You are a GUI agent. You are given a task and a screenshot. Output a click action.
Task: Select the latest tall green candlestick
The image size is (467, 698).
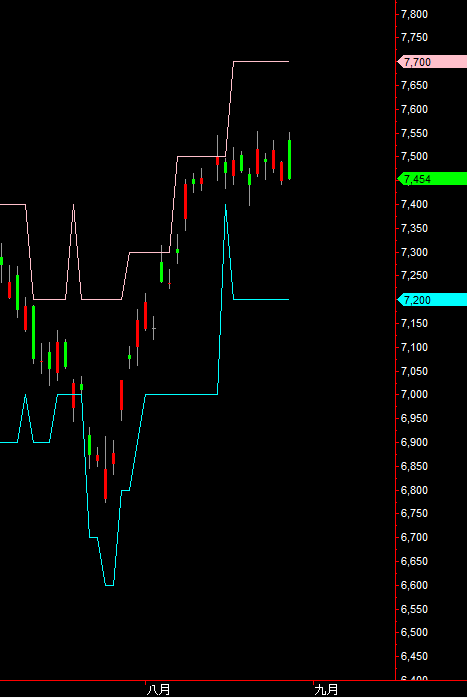290,159
